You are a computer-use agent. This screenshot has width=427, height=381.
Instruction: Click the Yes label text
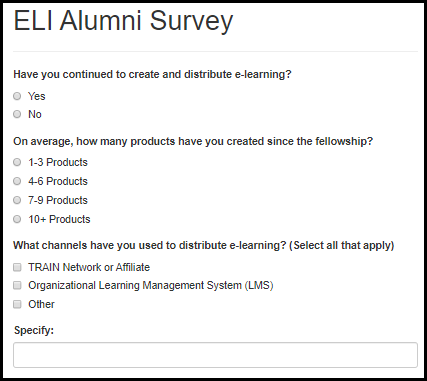(37, 96)
